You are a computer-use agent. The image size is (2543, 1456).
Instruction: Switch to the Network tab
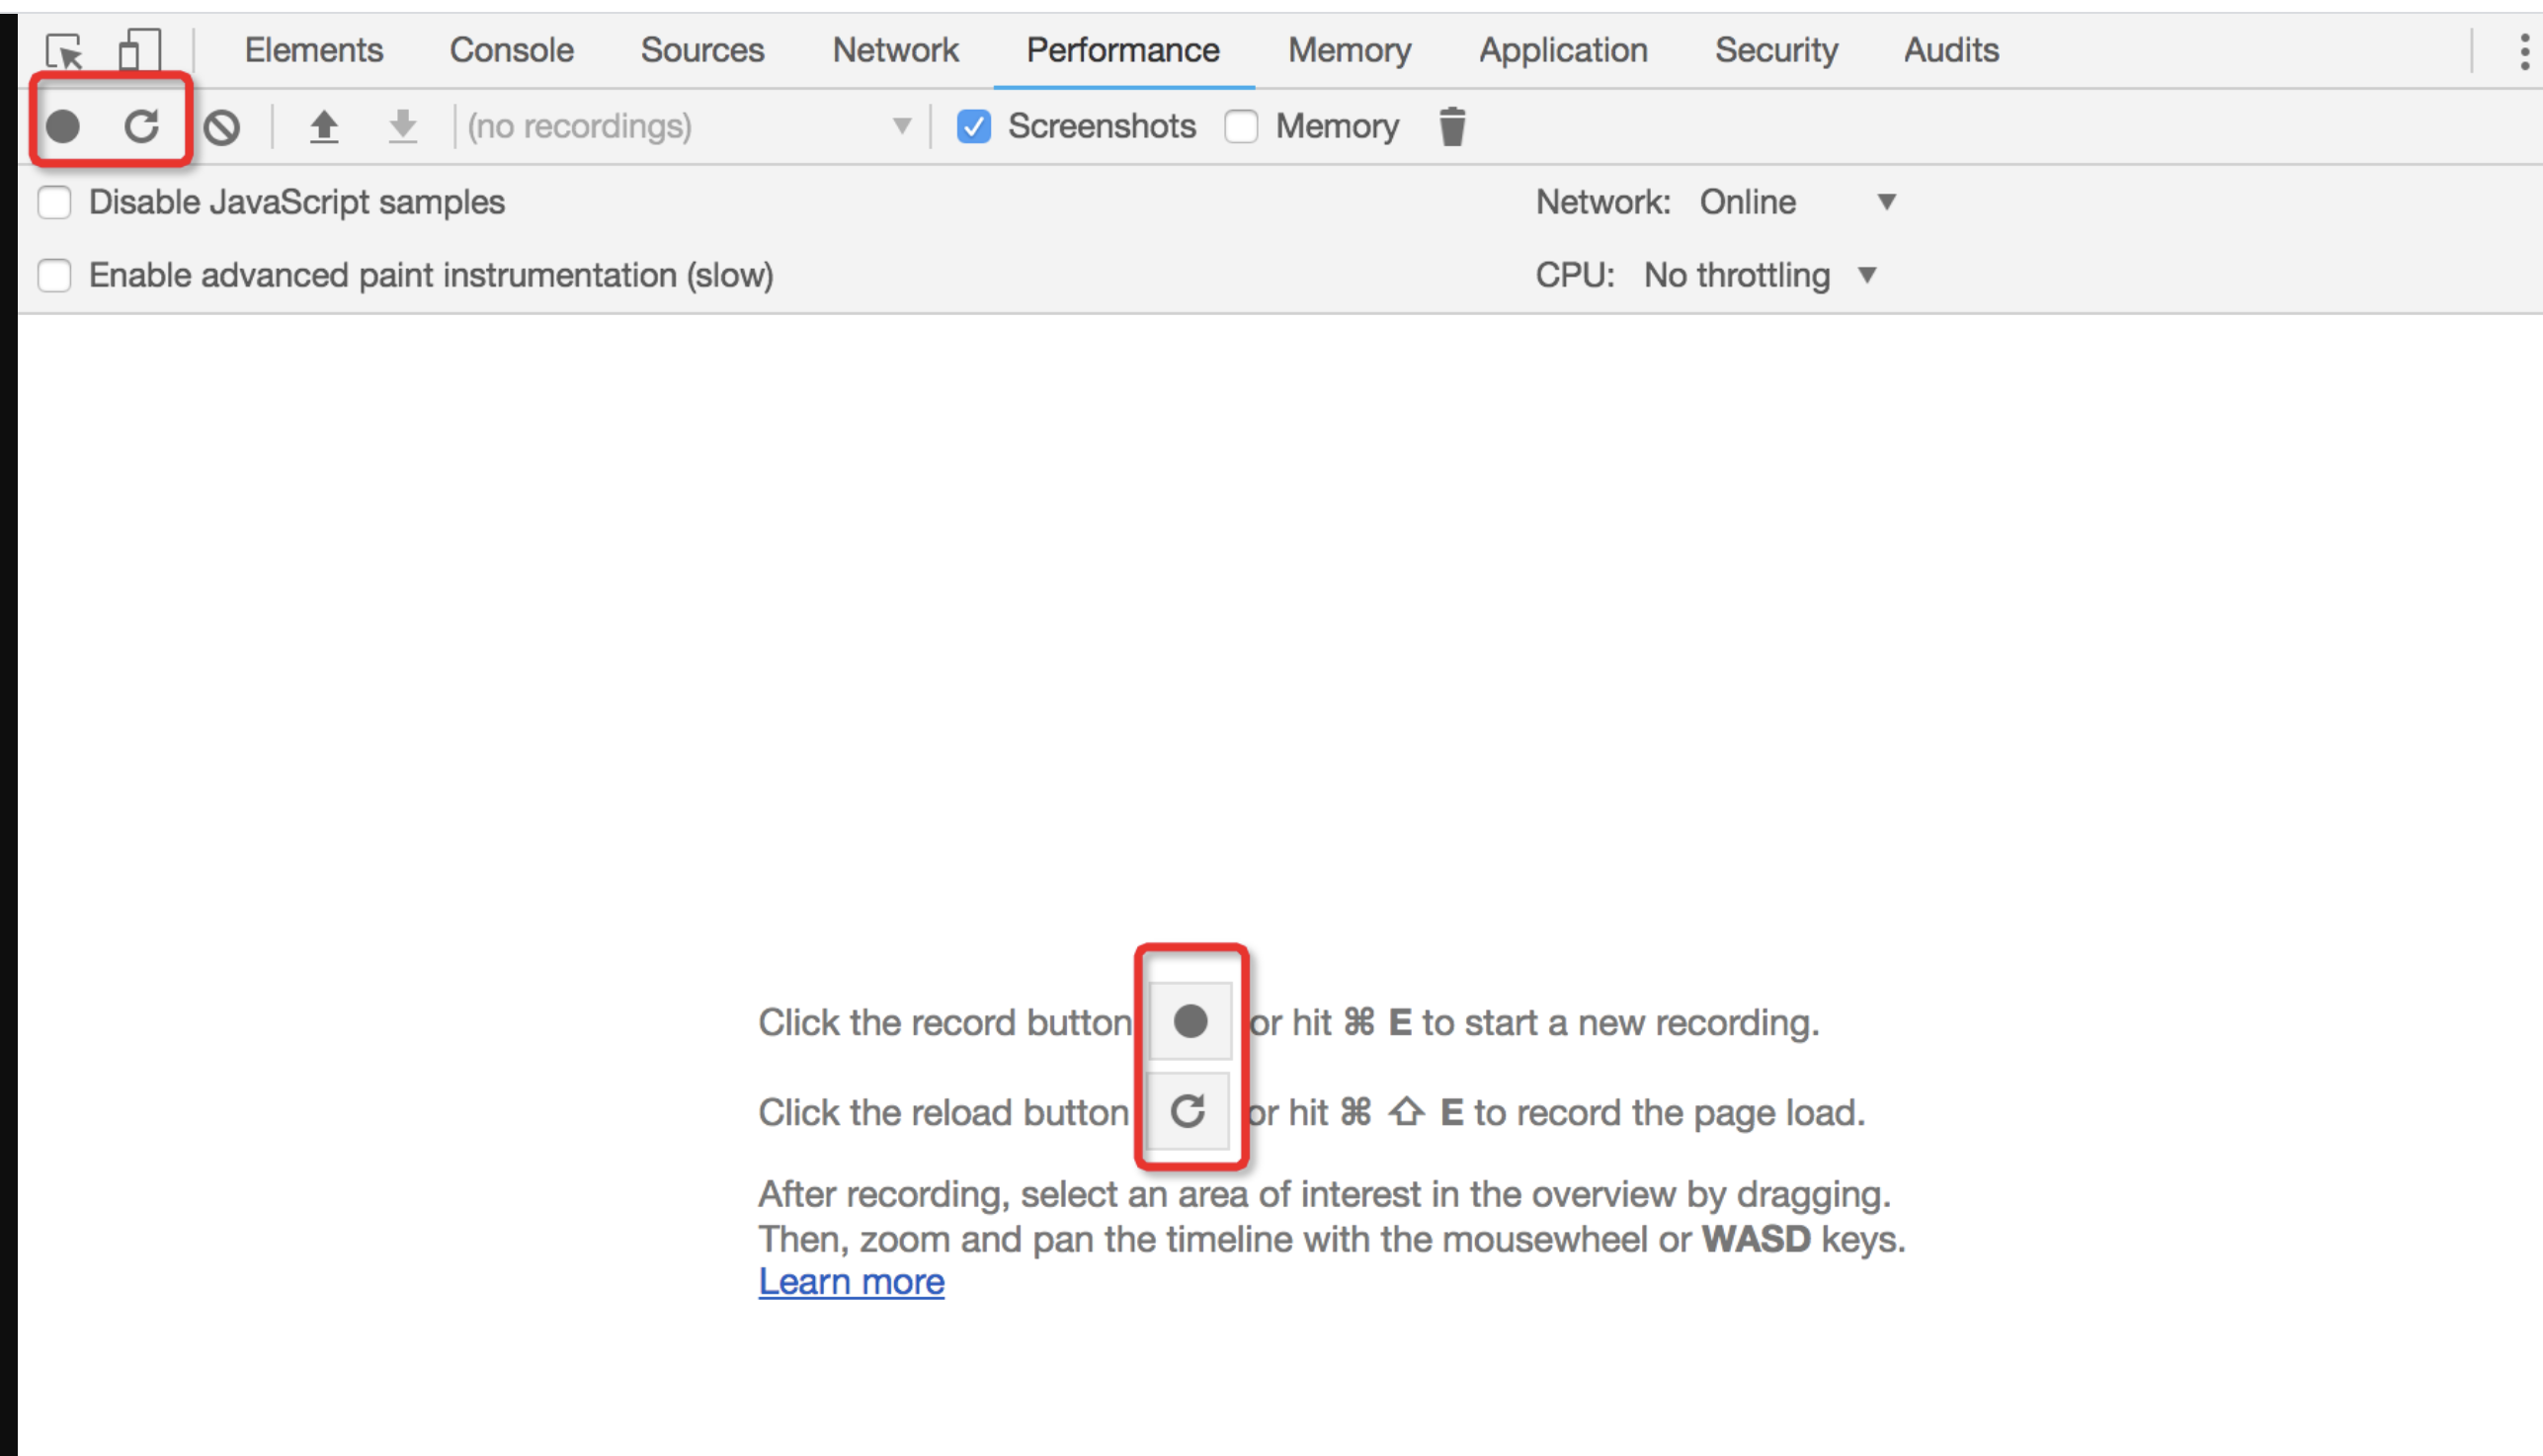click(895, 50)
